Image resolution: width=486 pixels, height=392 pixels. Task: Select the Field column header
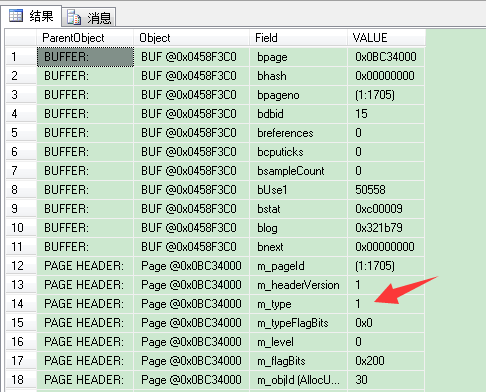coord(298,38)
